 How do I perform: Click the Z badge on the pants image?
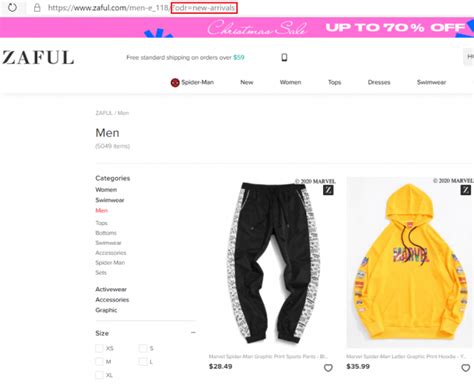328,190
